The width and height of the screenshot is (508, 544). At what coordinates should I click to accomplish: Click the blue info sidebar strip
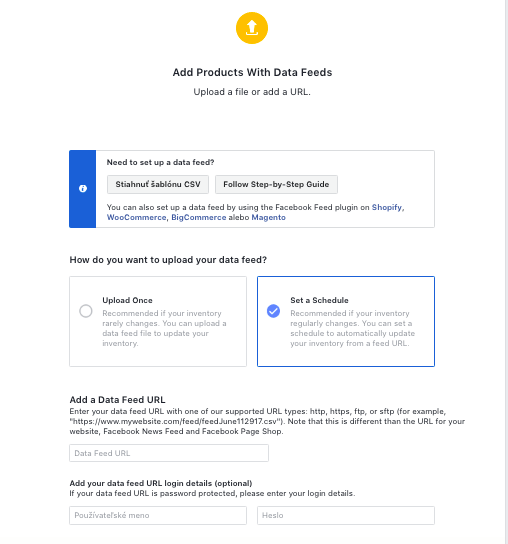[x=83, y=189]
